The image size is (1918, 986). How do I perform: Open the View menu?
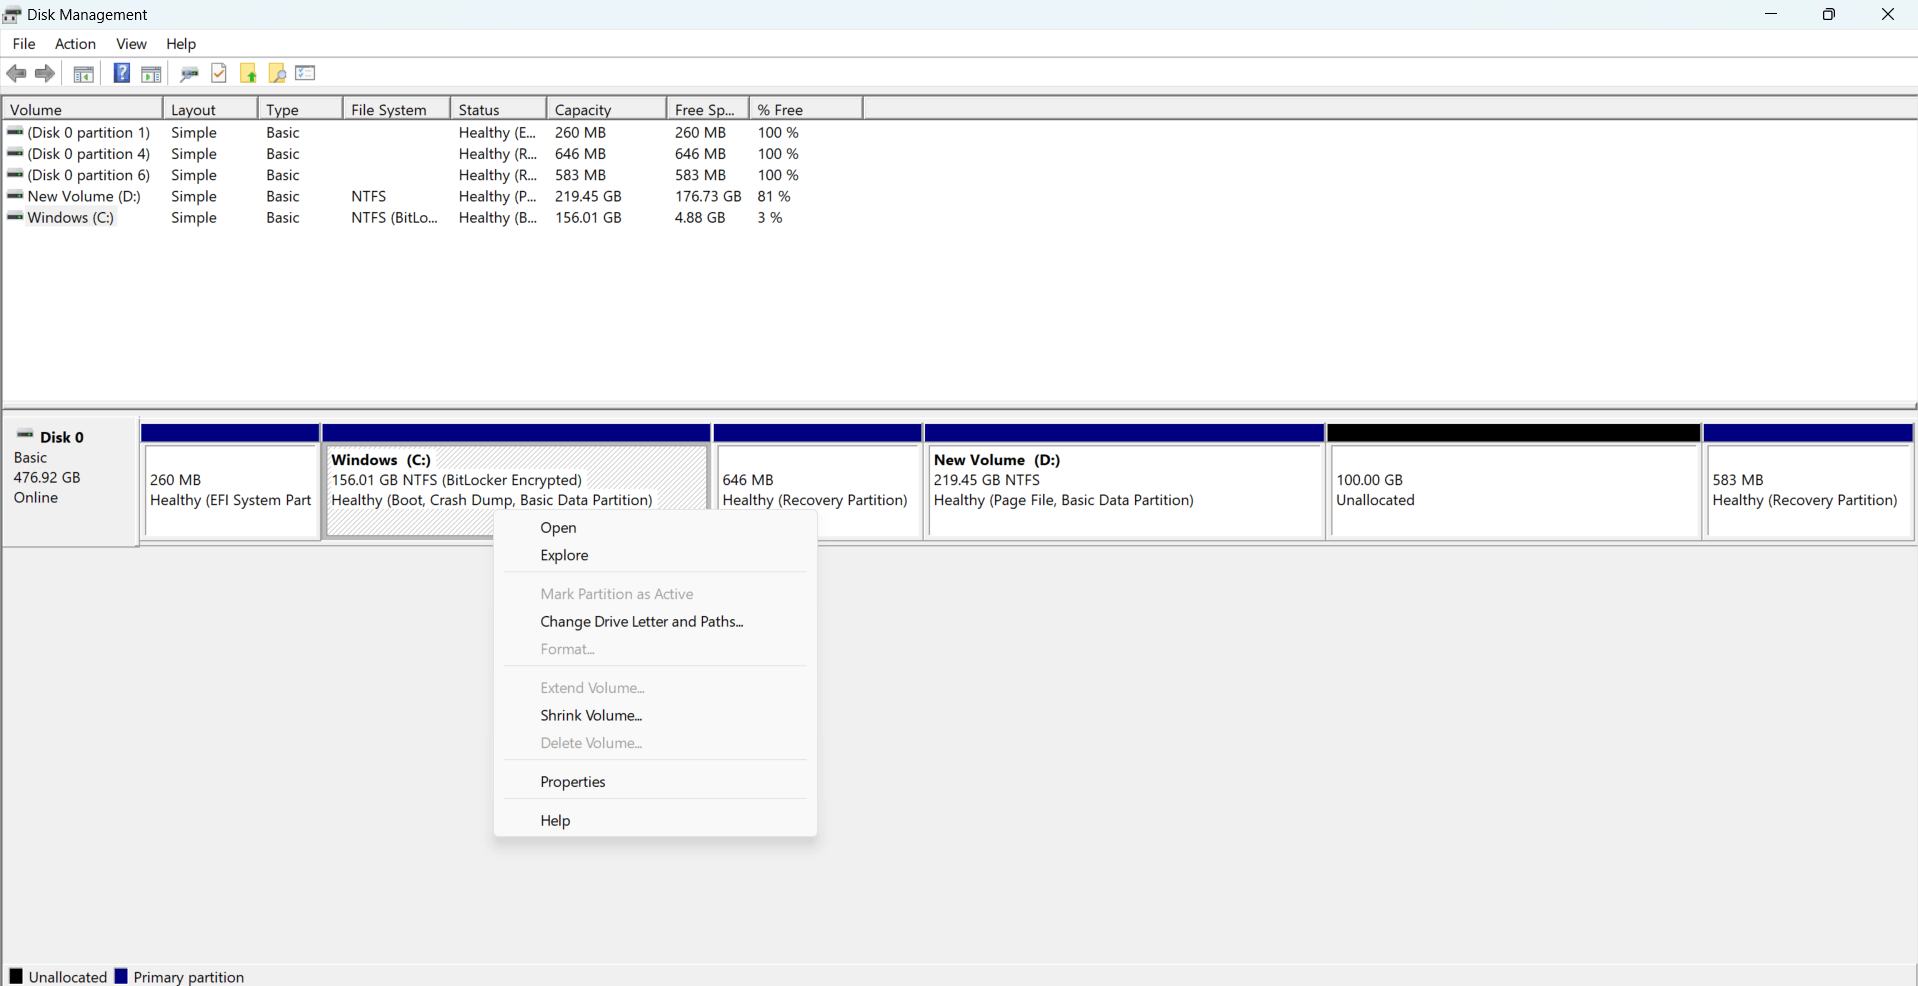coord(131,44)
